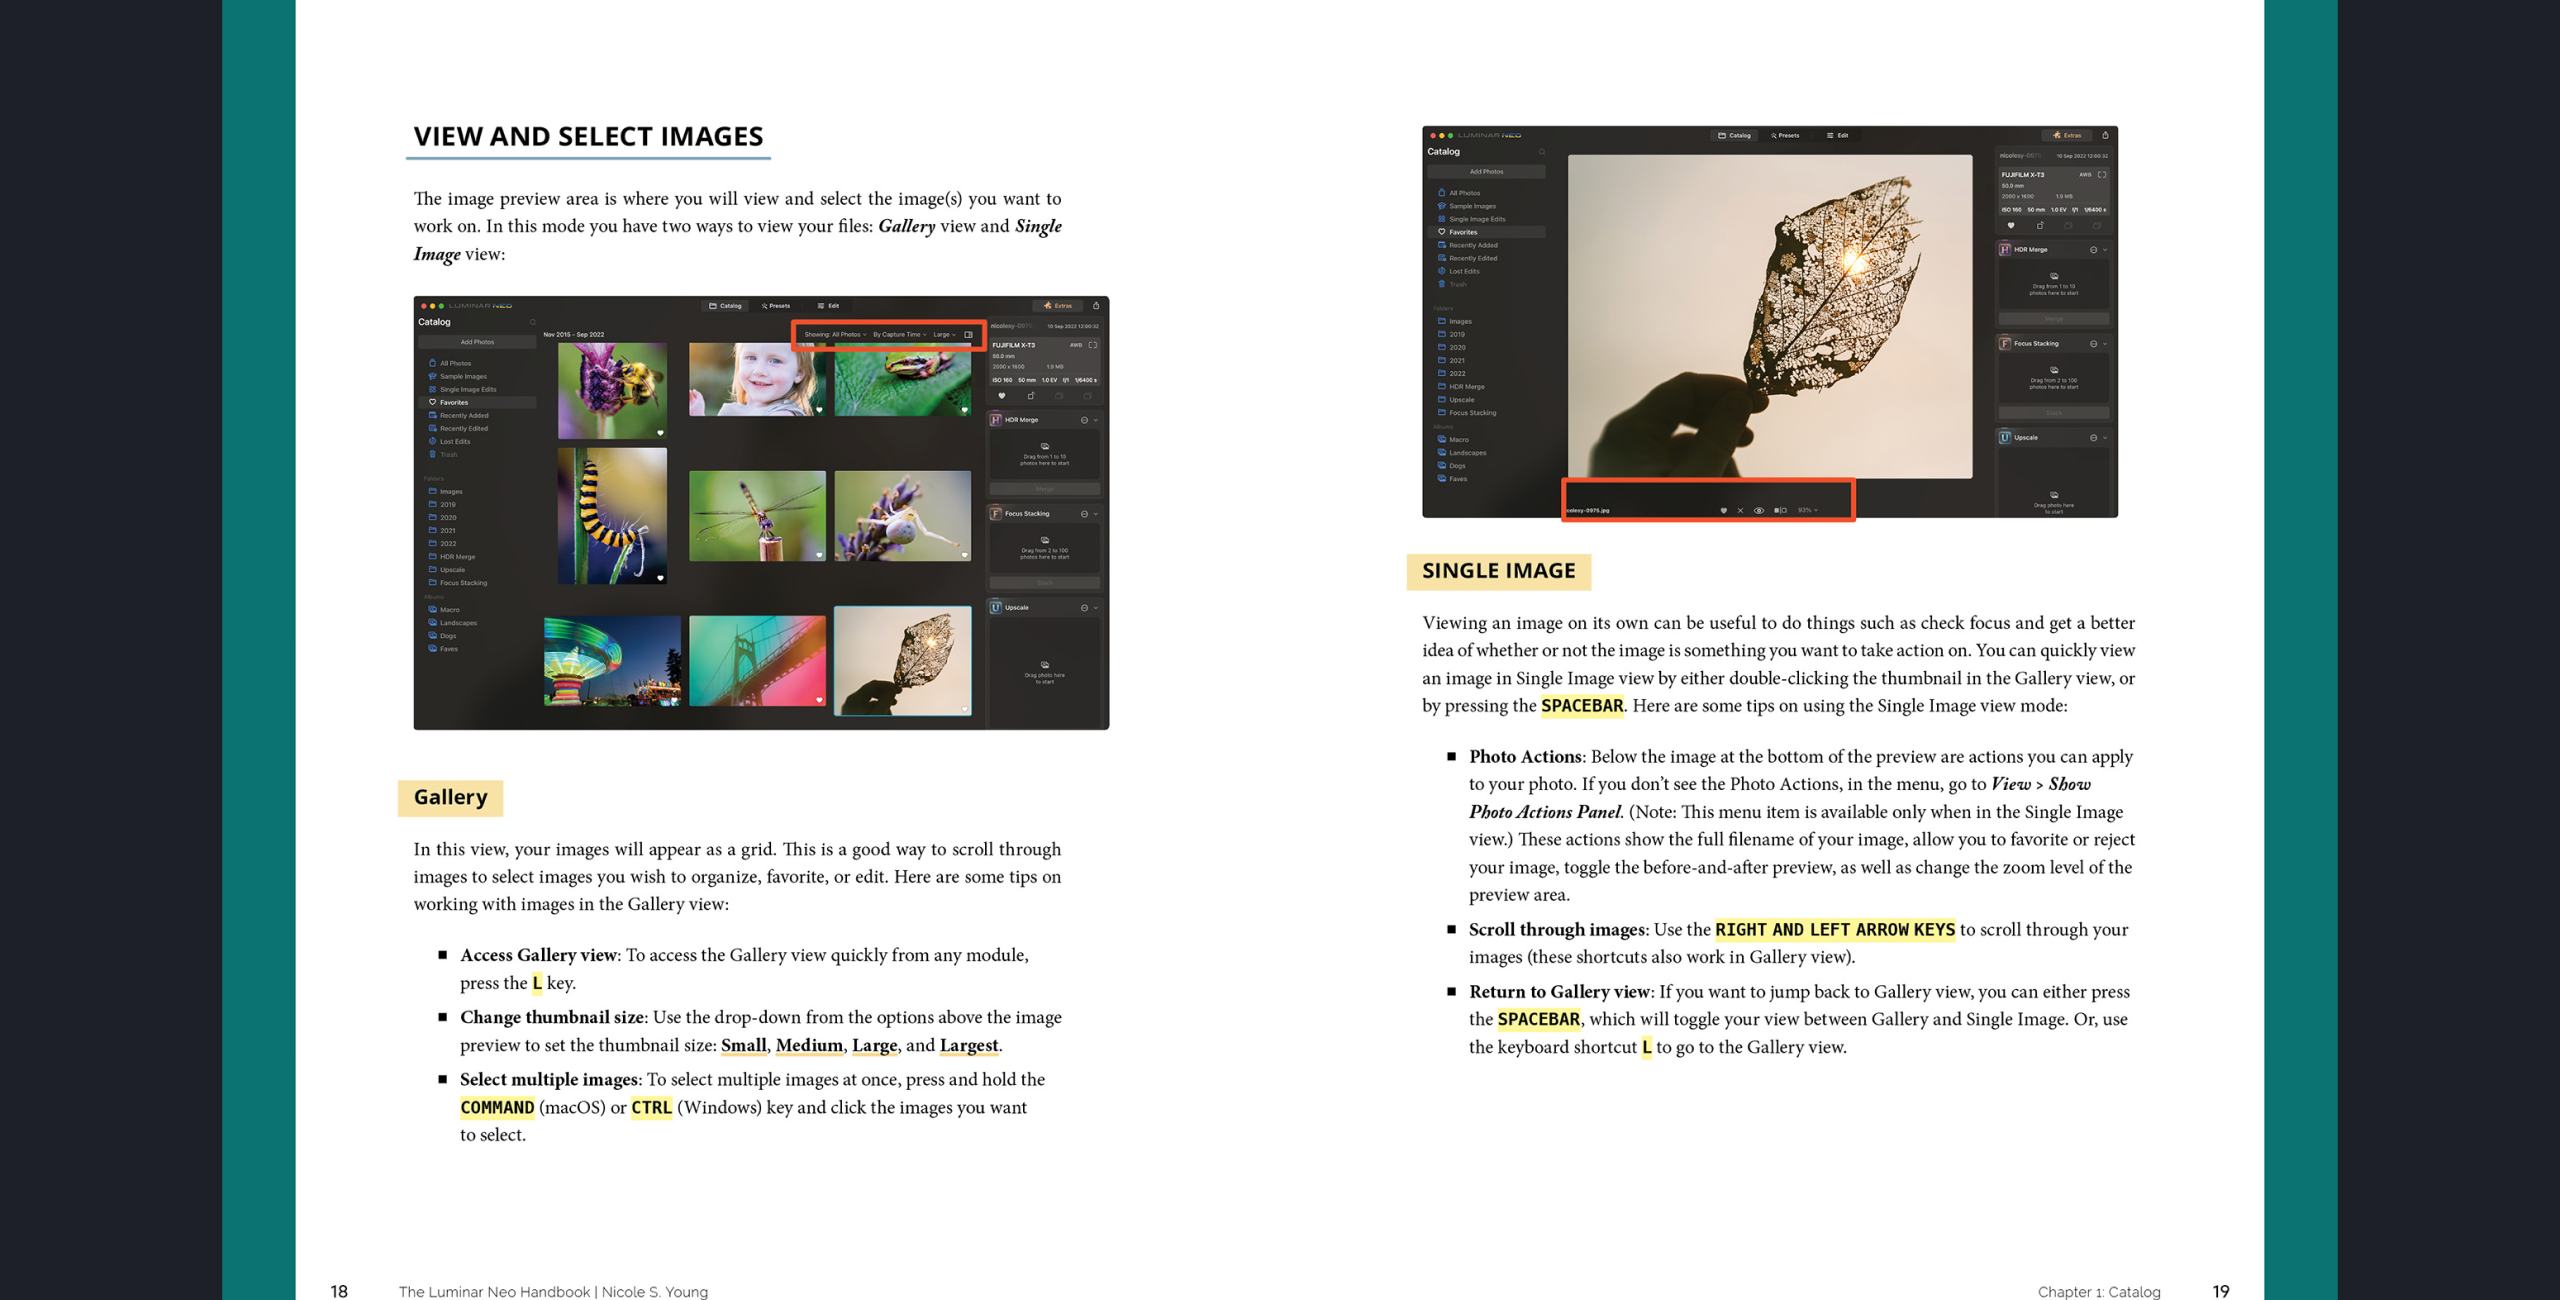
Task: Open the Showing: All Photos dropdown
Action: pos(835,335)
